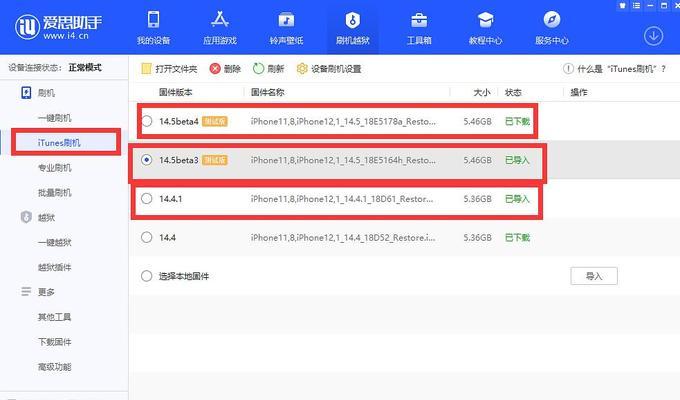Viewport: 680px width, 400px height.
Task: Select the 14.5beta4 firmware radio button
Action: (x=147, y=121)
